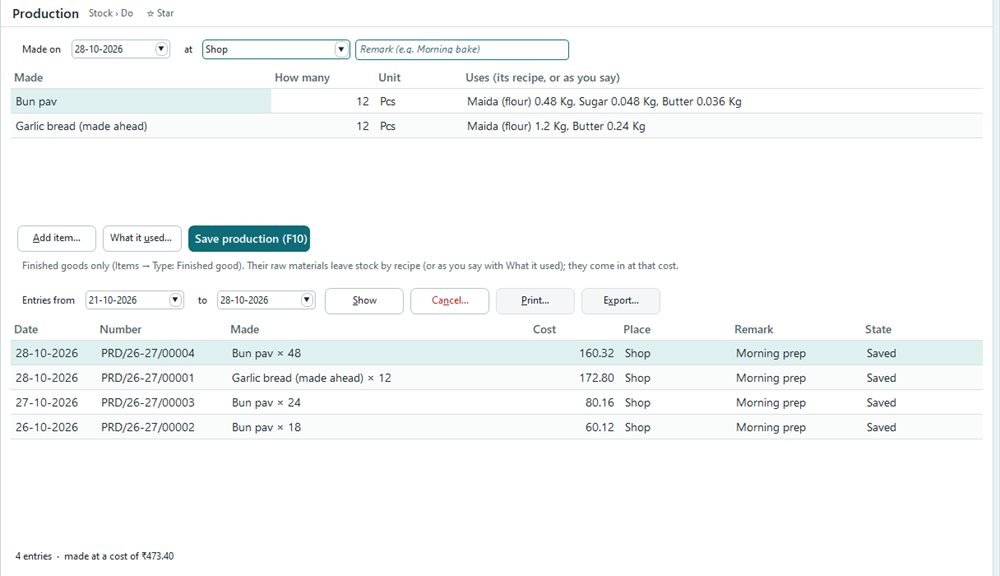Screen dimensions: 1000x576
Task: Click the Place column header
Action: coord(636,329)
